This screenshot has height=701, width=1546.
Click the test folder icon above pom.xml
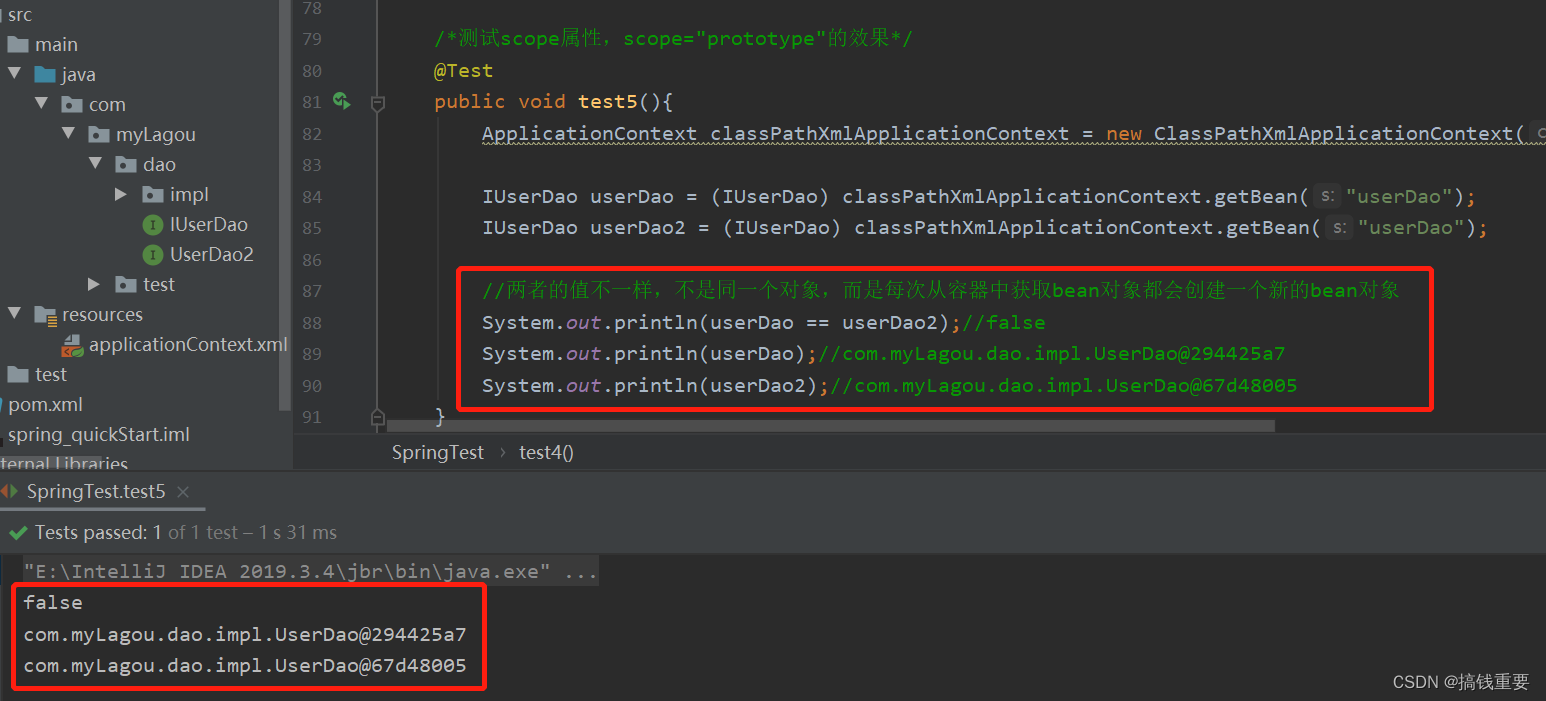click(18, 374)
